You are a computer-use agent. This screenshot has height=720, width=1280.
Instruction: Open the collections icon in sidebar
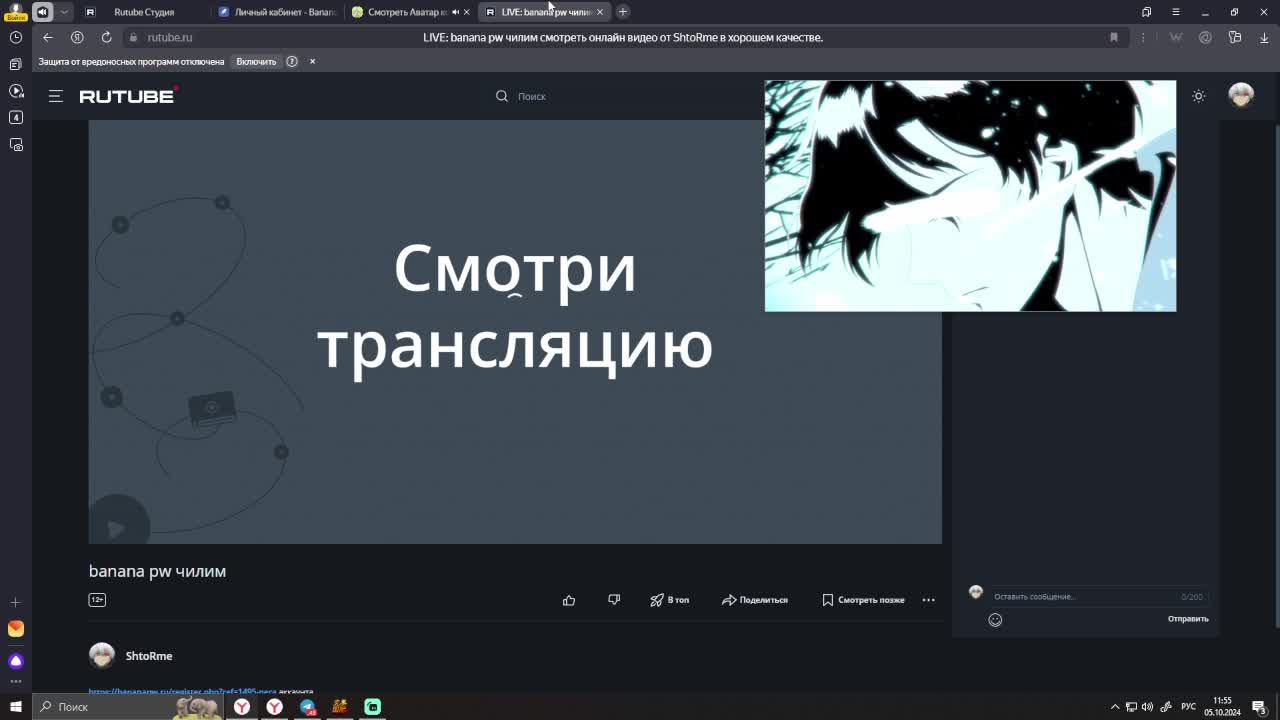(16, 64)
